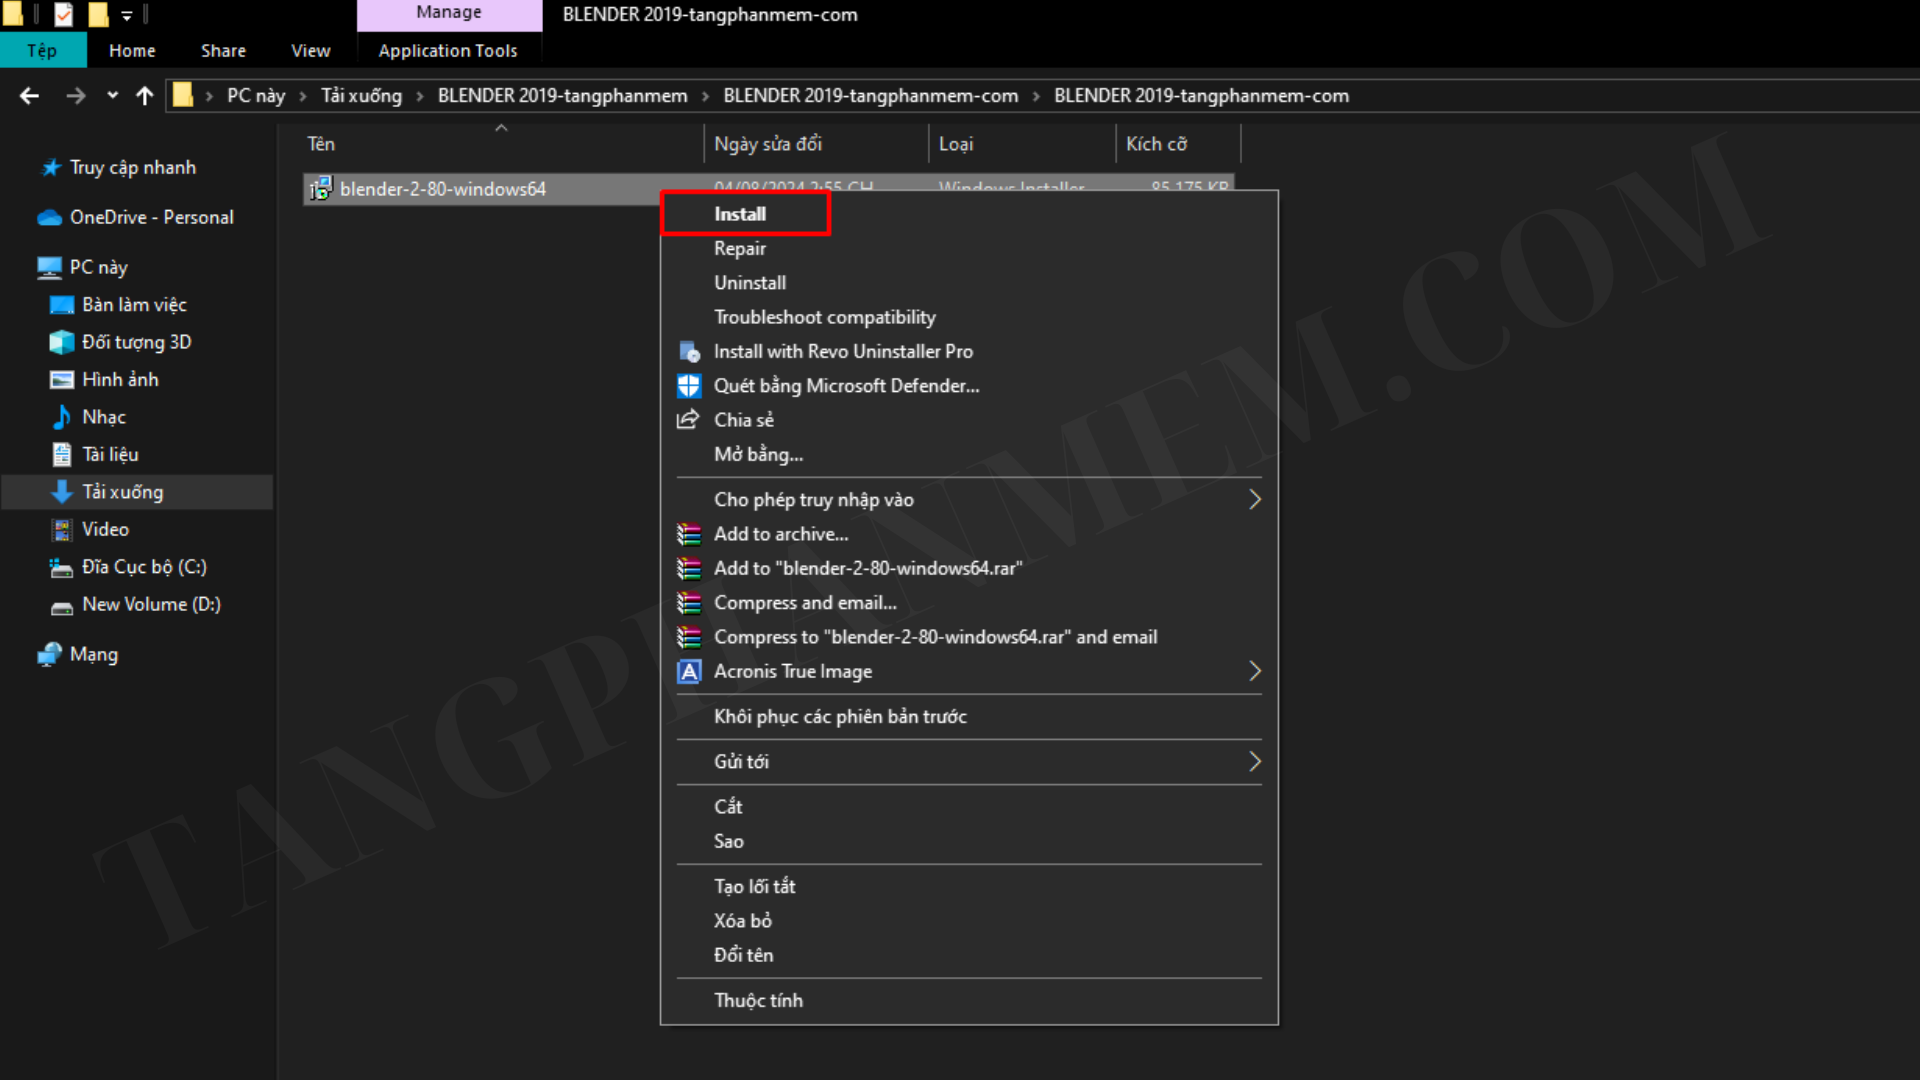
Task: Click the Revo Uninstaller Pro icon
Action: coord(689,352)
